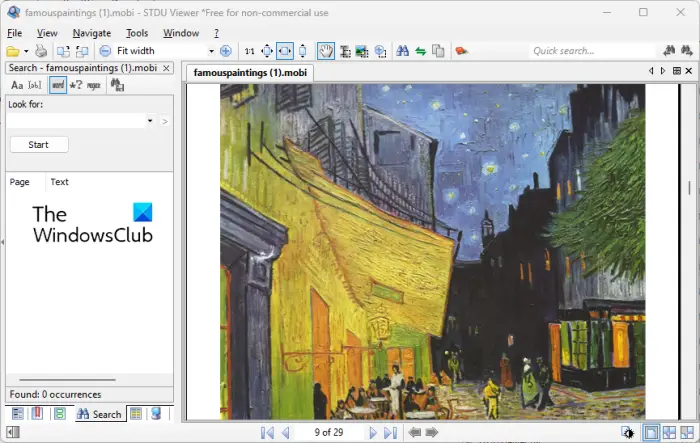Find next with the last quick search binoculars
The height and width of the screenshot is (443, 700).
687,51
